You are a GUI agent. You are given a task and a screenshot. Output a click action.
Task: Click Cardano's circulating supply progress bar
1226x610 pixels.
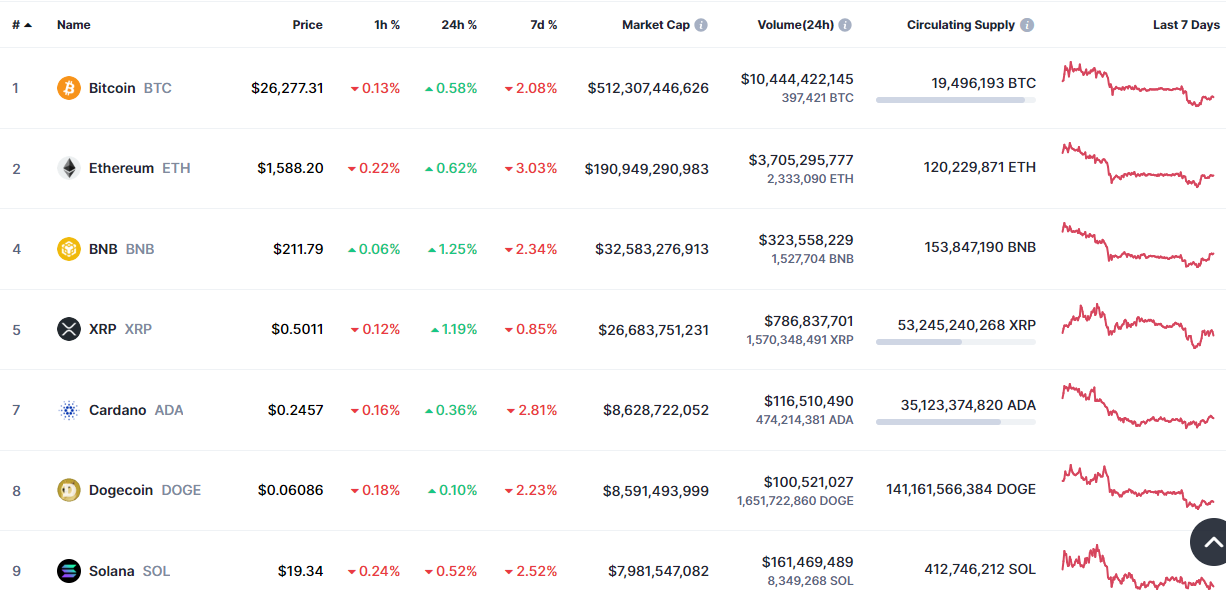click(956, 422)
